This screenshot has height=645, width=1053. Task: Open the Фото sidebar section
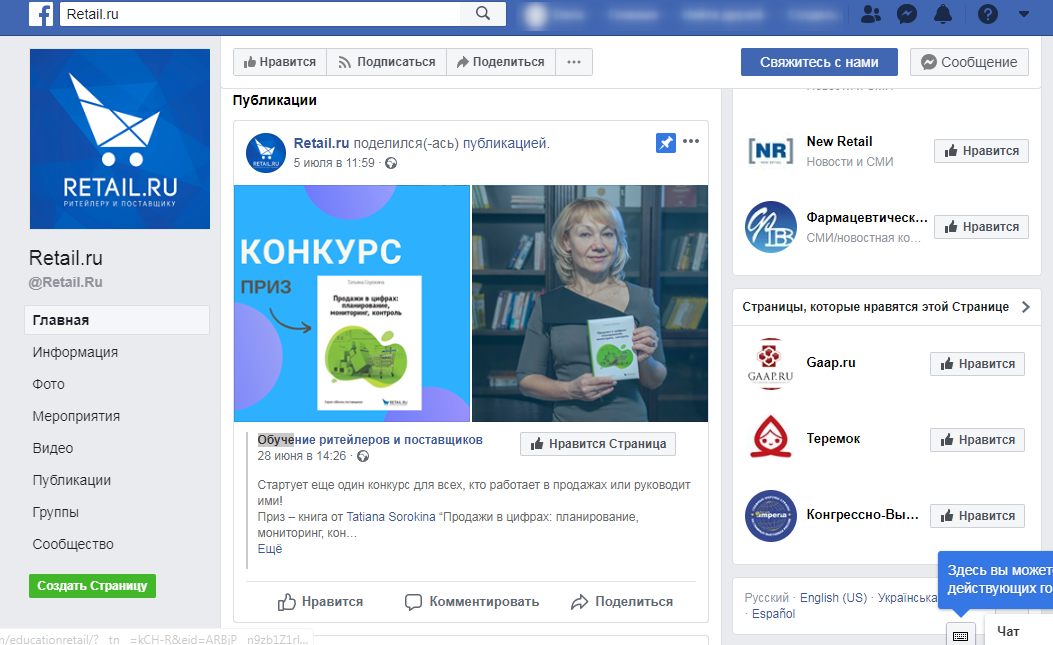click(48, 384)
